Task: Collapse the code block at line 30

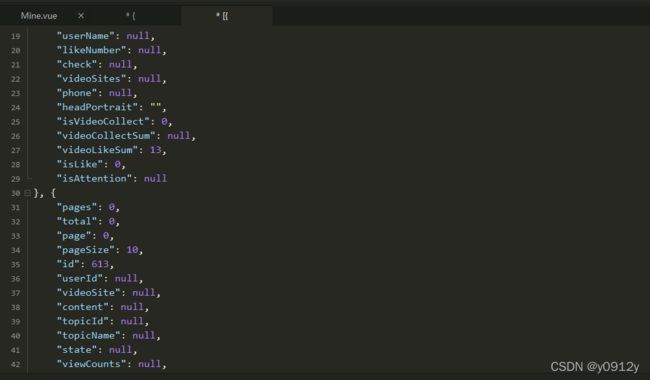Action: point(27,193)
